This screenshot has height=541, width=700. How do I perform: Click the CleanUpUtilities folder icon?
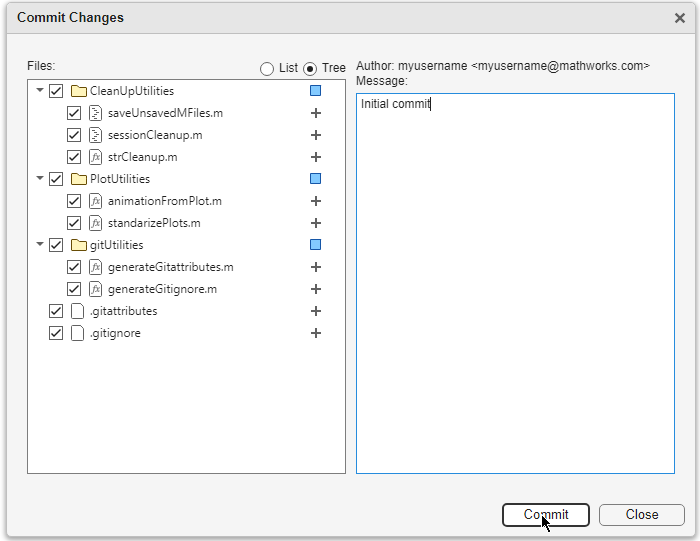[x=78, y=91]
